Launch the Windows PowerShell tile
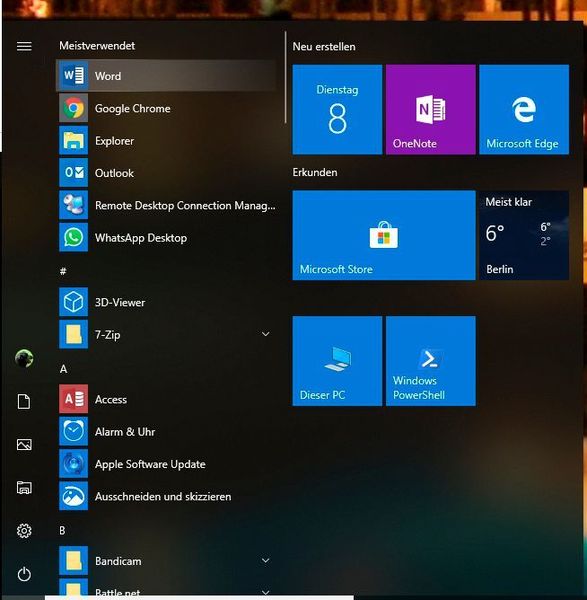This screenshot has width=587, height=600. [x=430, y=361]
